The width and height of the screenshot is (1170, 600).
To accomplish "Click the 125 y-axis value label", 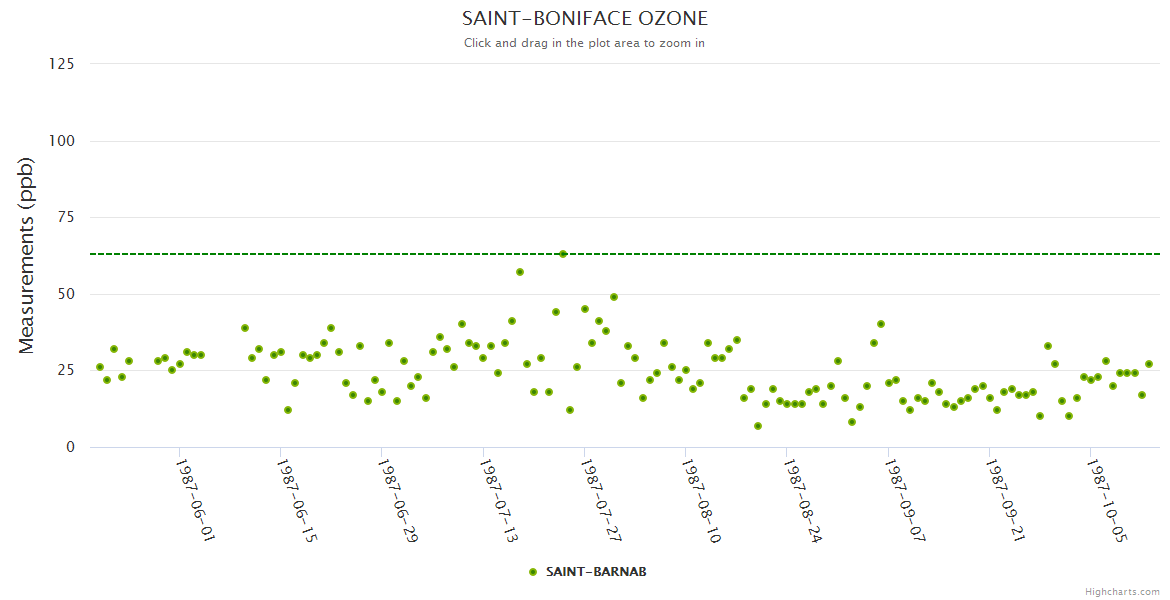I will tap(61, 64).
